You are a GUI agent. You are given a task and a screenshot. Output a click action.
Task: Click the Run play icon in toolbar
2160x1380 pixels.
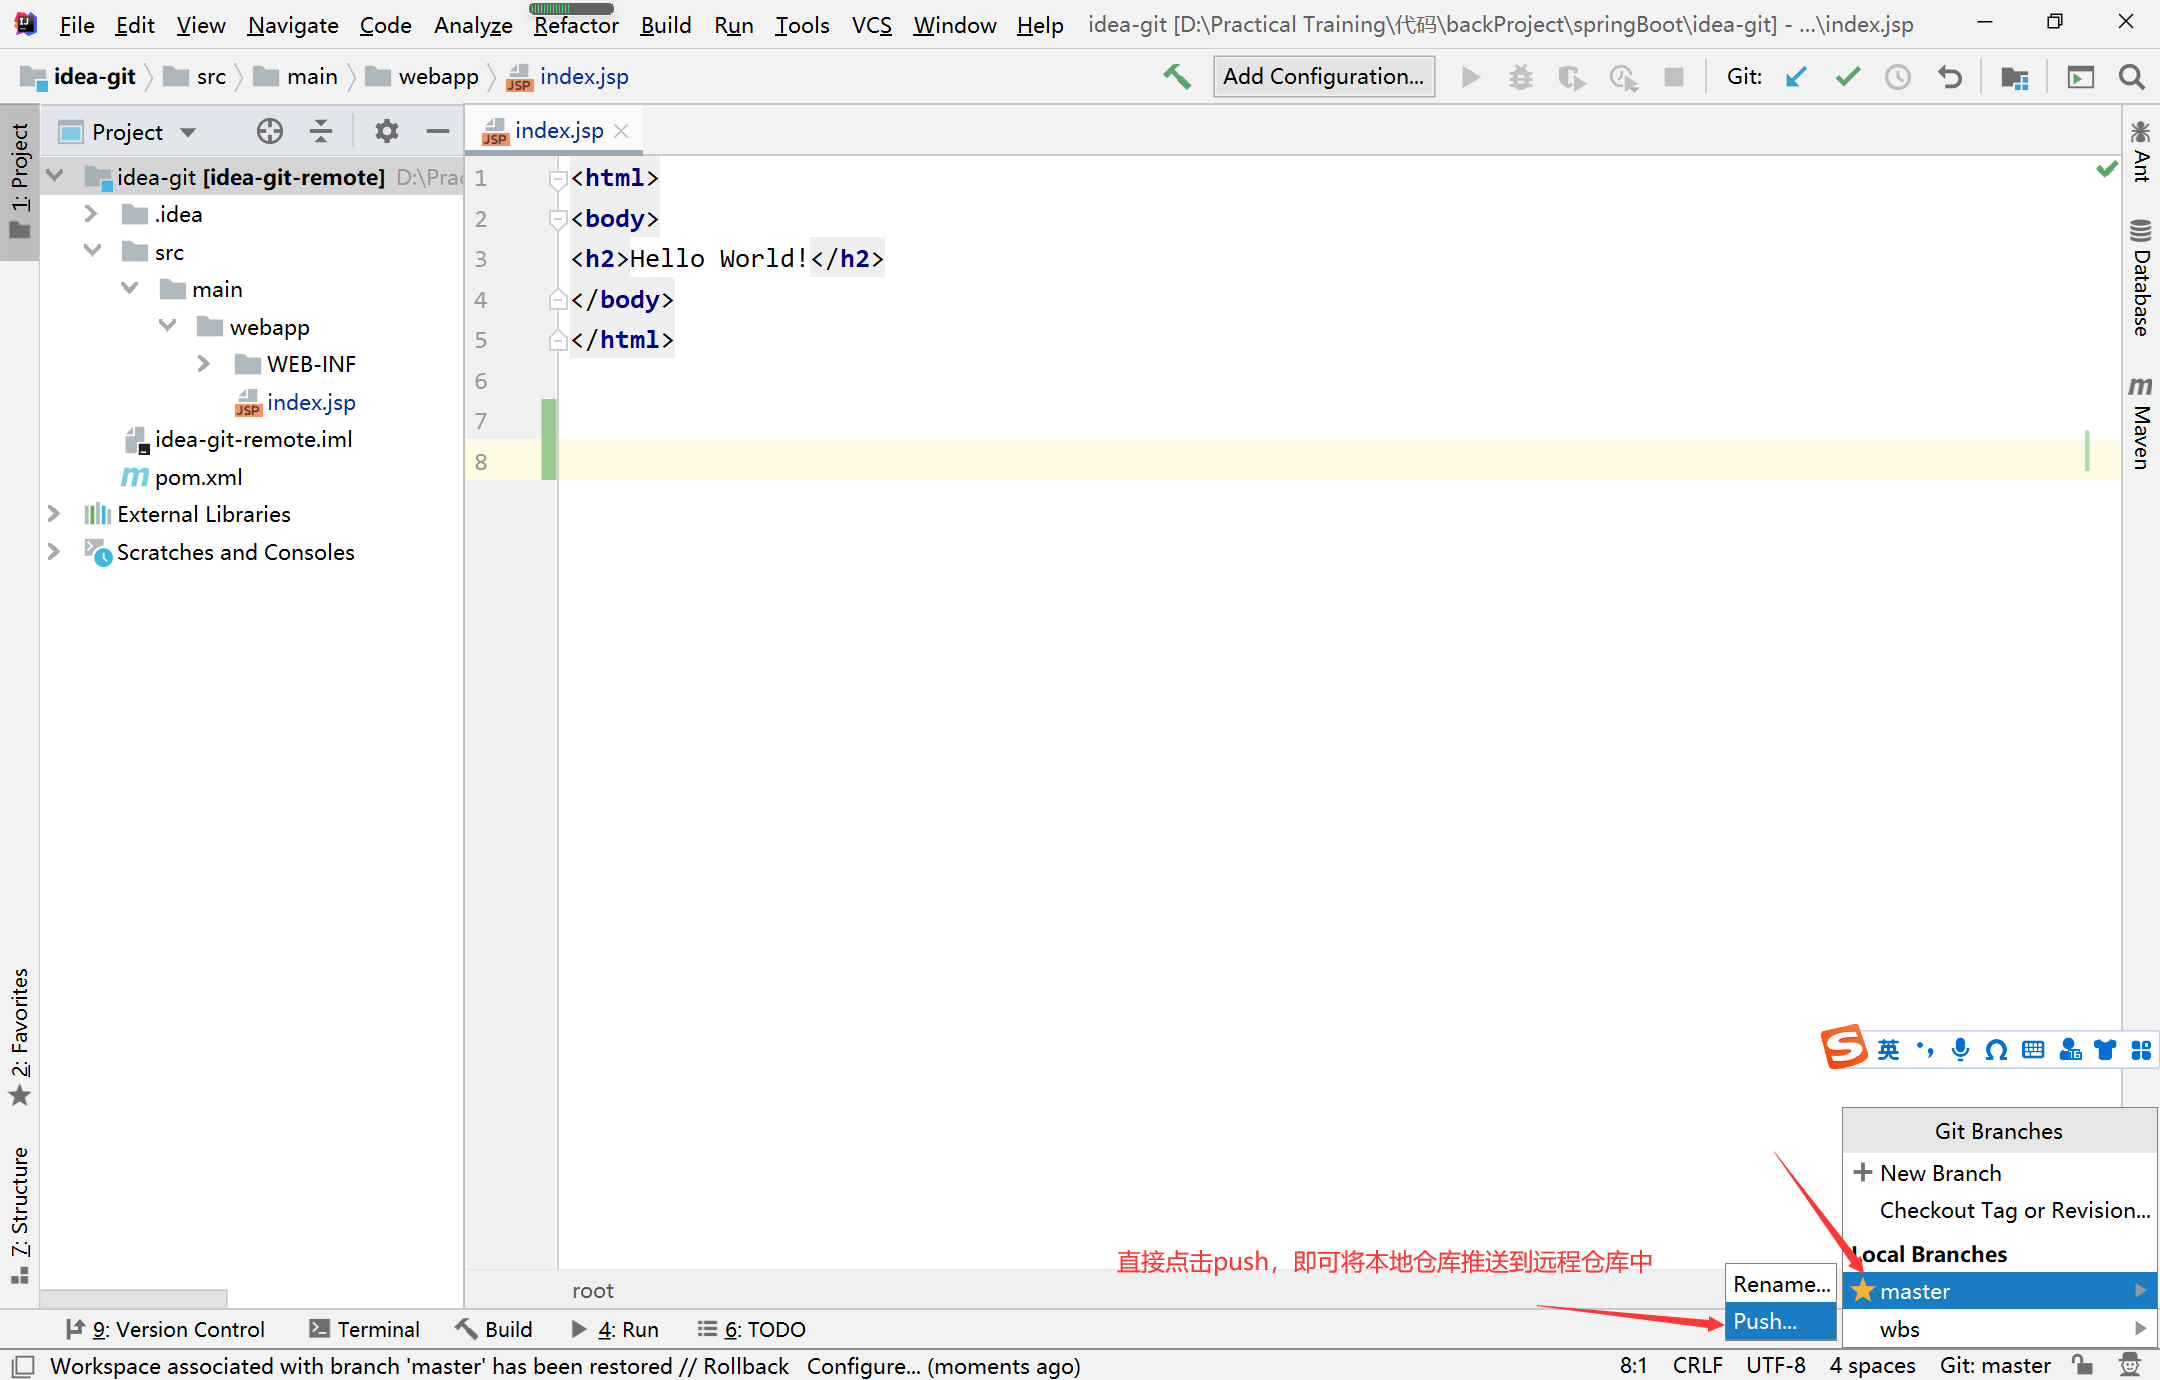(1470, 77)
